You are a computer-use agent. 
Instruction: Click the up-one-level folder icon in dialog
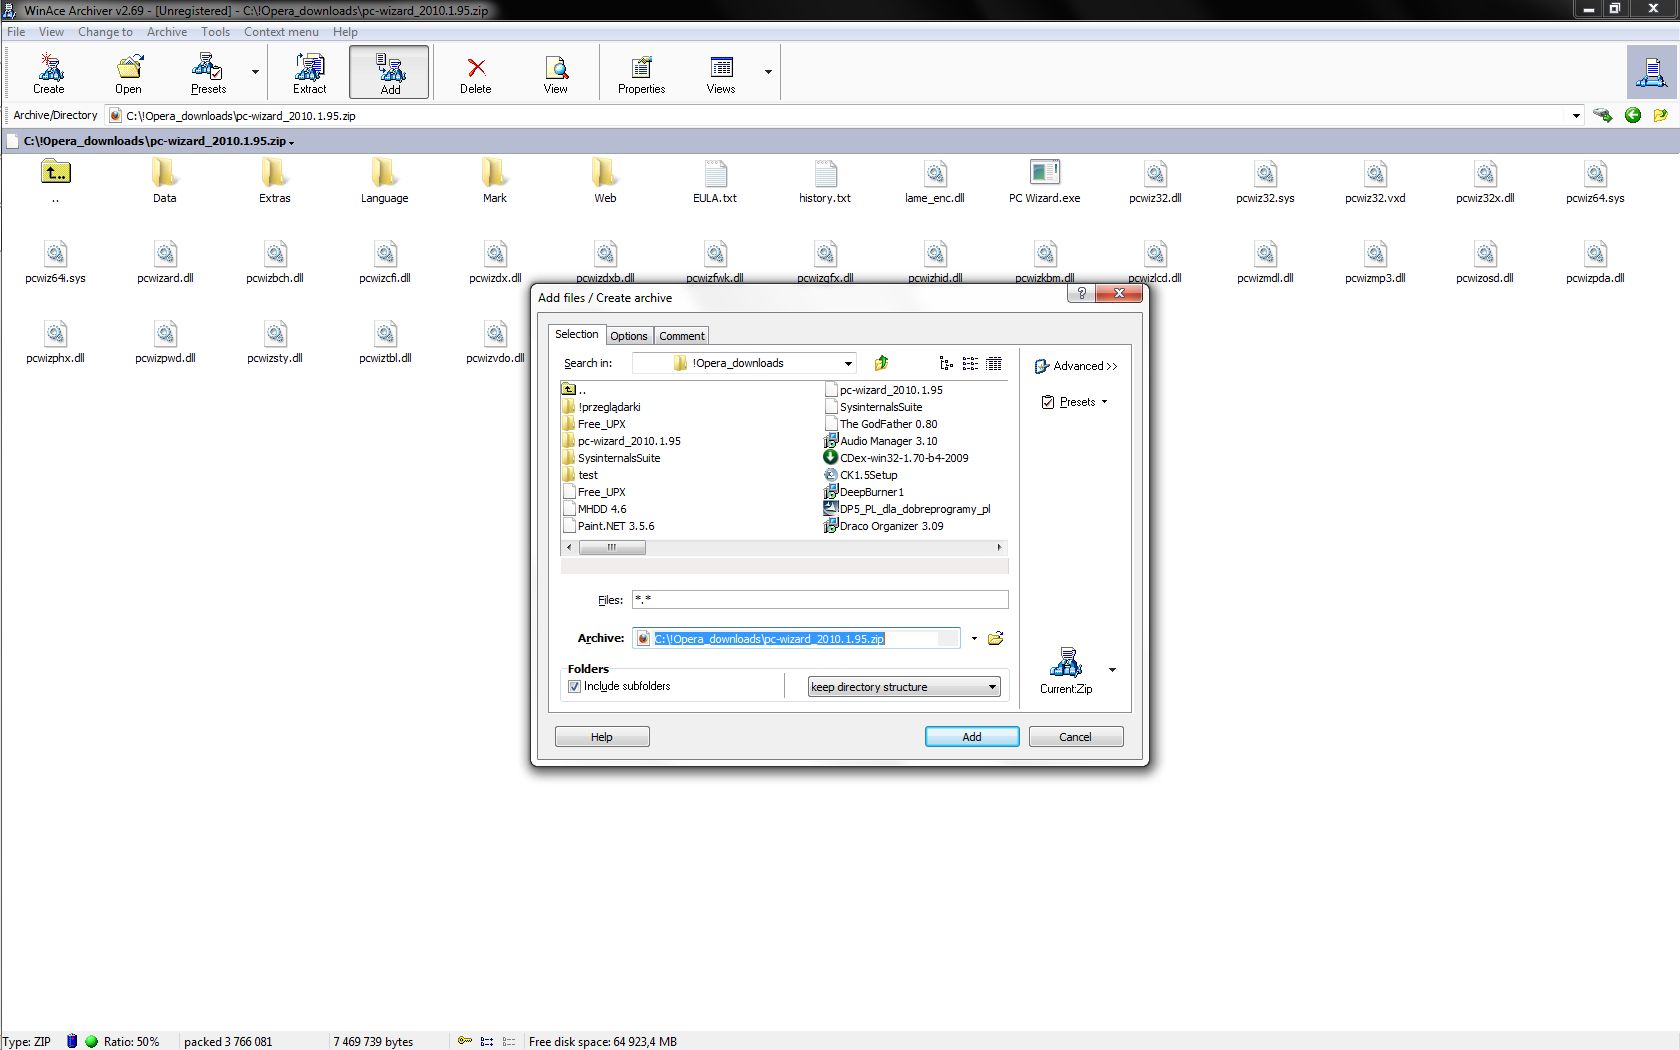click(881, 363)
